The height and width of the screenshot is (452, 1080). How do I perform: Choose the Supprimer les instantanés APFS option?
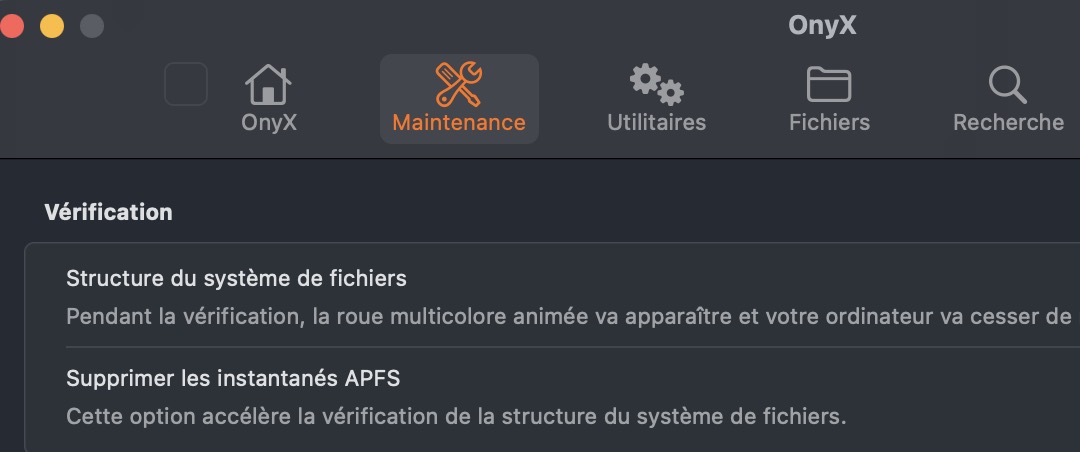click(x=233, y=378)
